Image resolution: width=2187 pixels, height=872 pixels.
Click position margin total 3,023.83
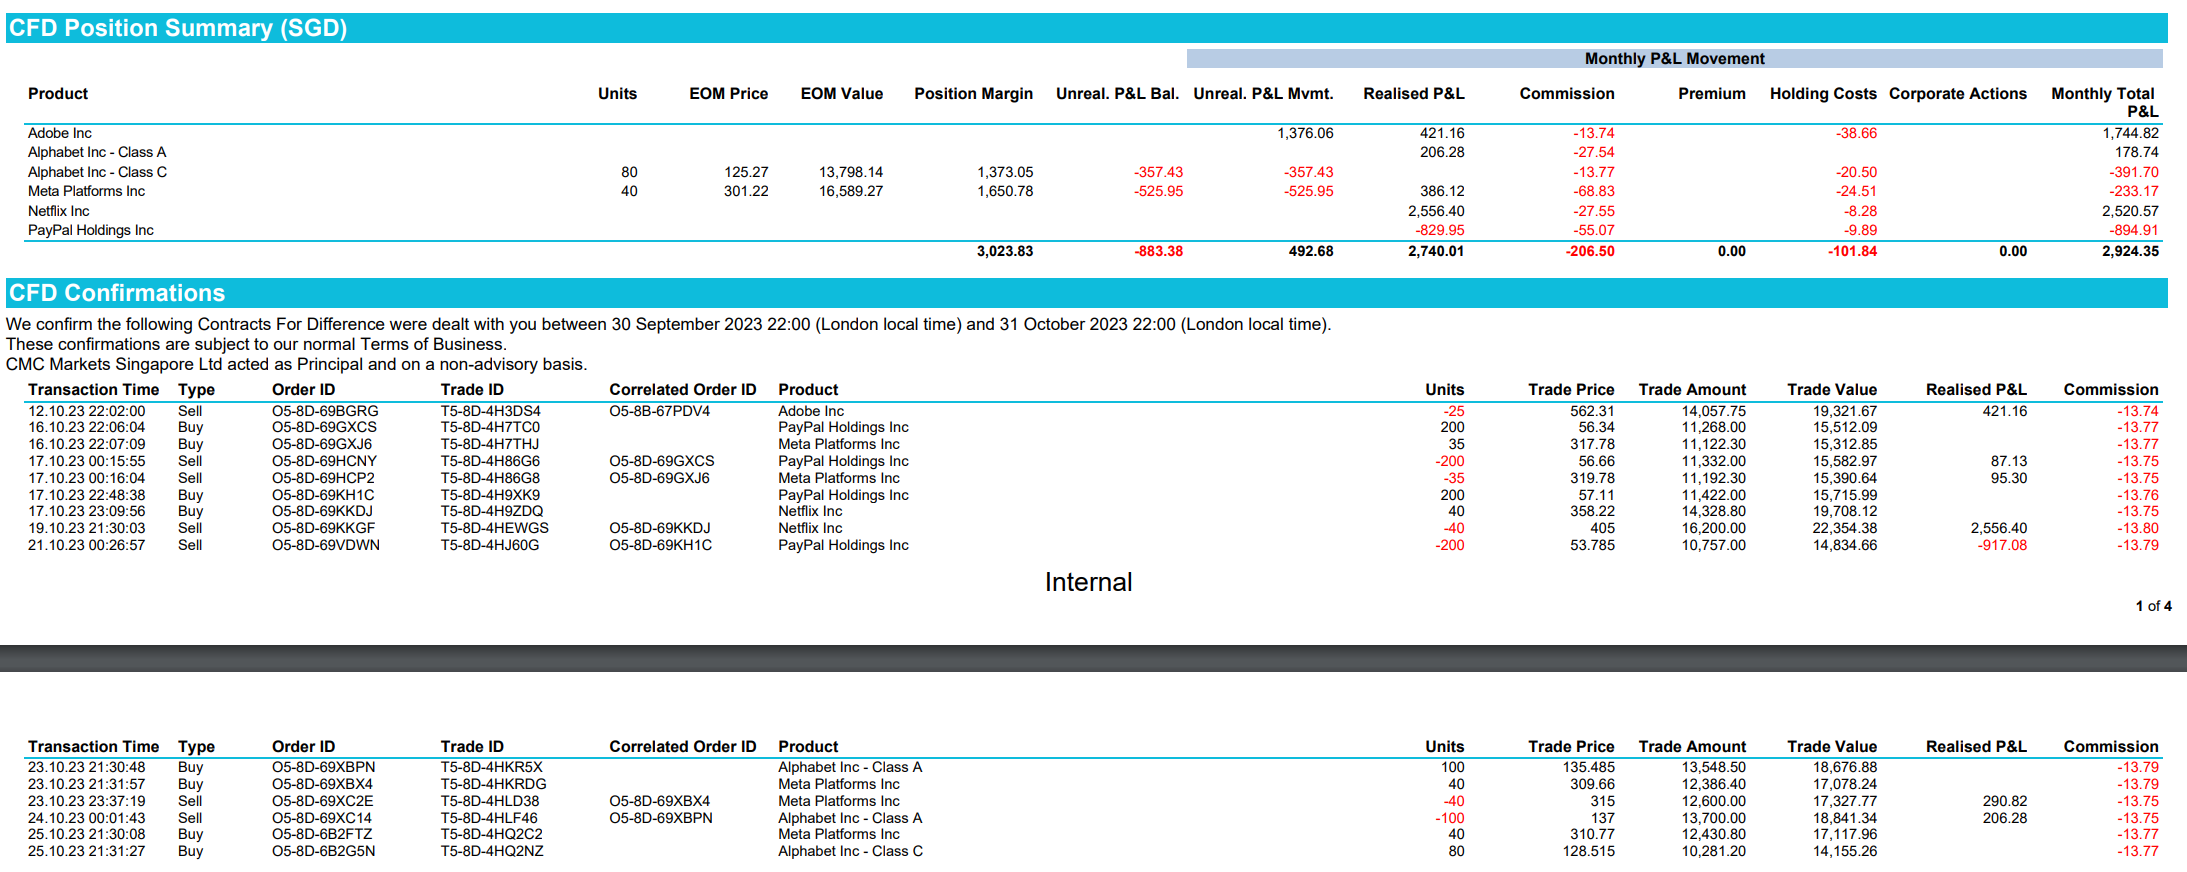click(x=1005, y=251)
